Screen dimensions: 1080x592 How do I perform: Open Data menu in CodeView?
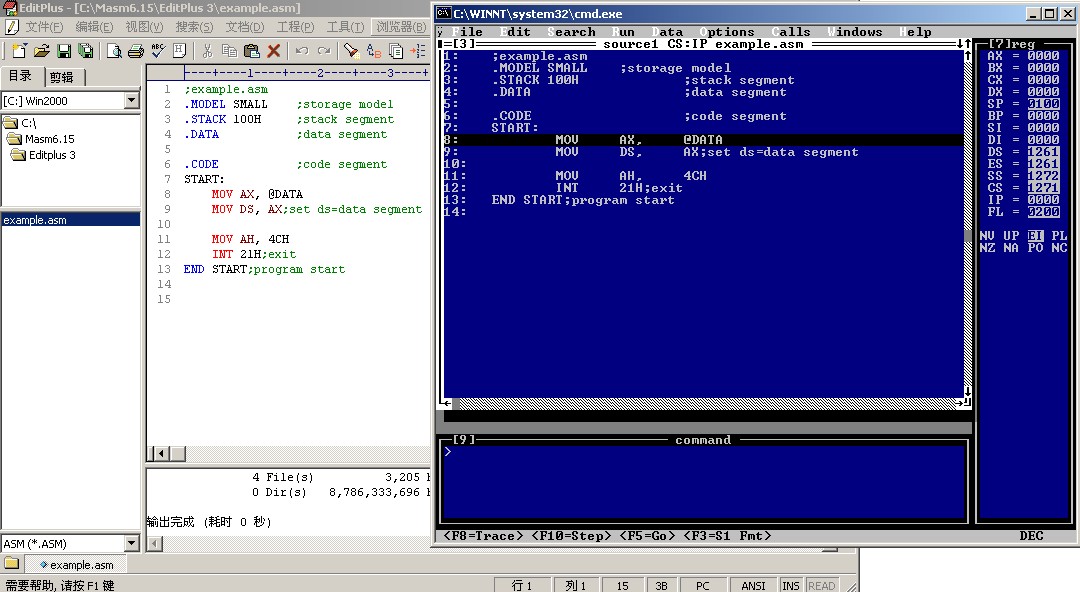pos(667,32)
